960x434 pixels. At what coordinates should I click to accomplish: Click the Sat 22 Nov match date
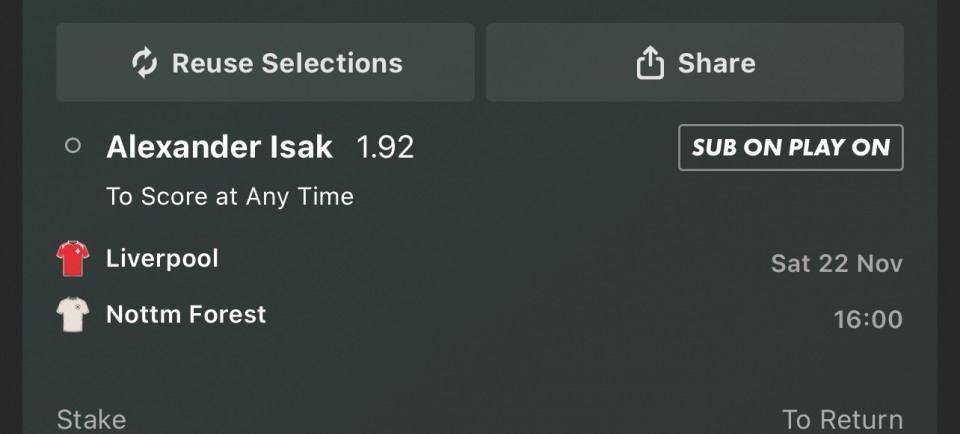coord(836,264)
